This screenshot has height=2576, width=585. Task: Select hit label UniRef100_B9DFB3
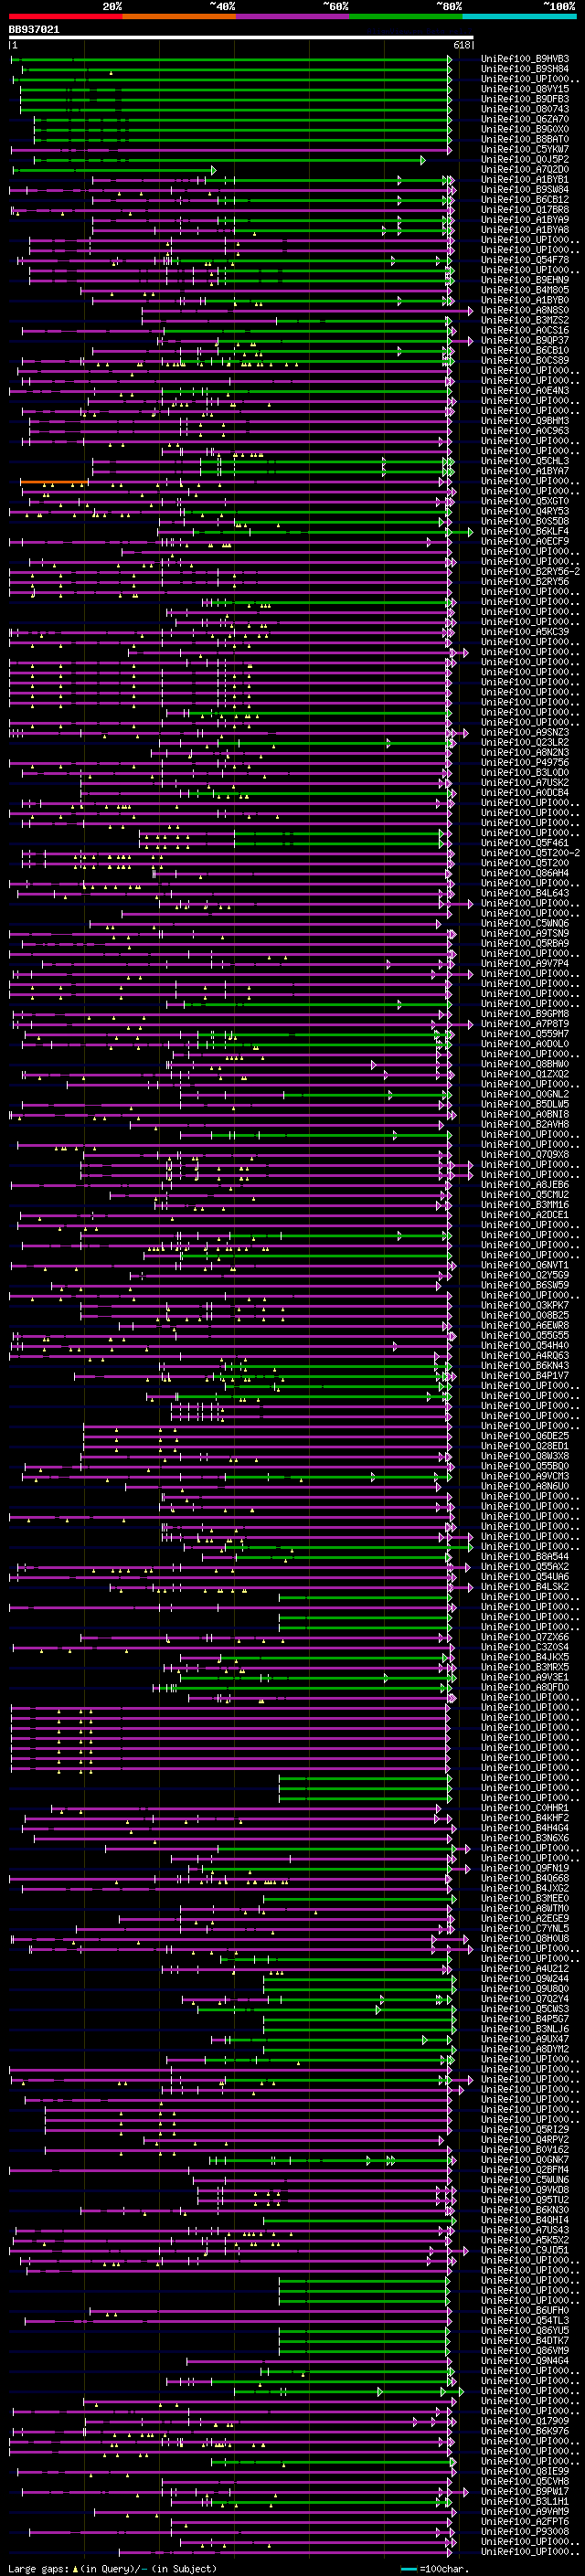[x=525, y=99]
